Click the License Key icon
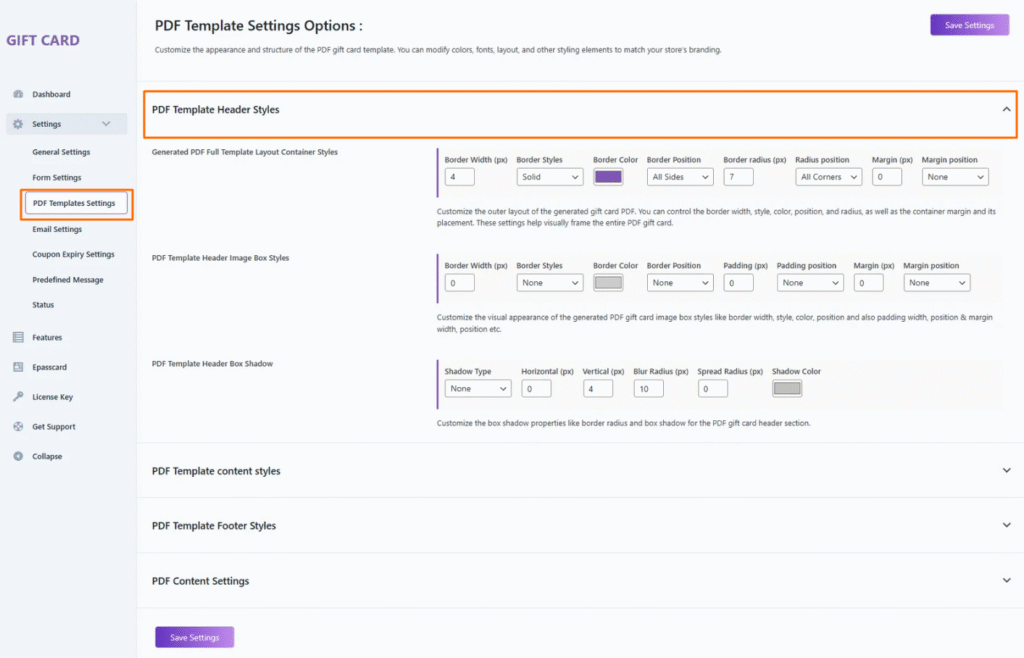The image size is (1024, 658). pos(18,397)
